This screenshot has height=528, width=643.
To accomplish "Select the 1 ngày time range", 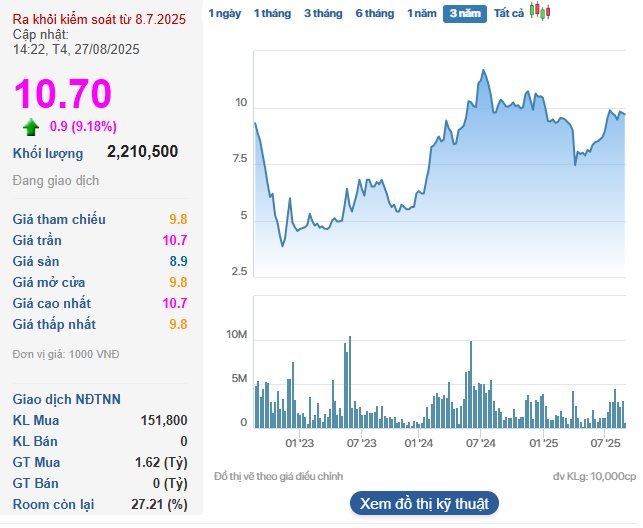I will 224,14.
